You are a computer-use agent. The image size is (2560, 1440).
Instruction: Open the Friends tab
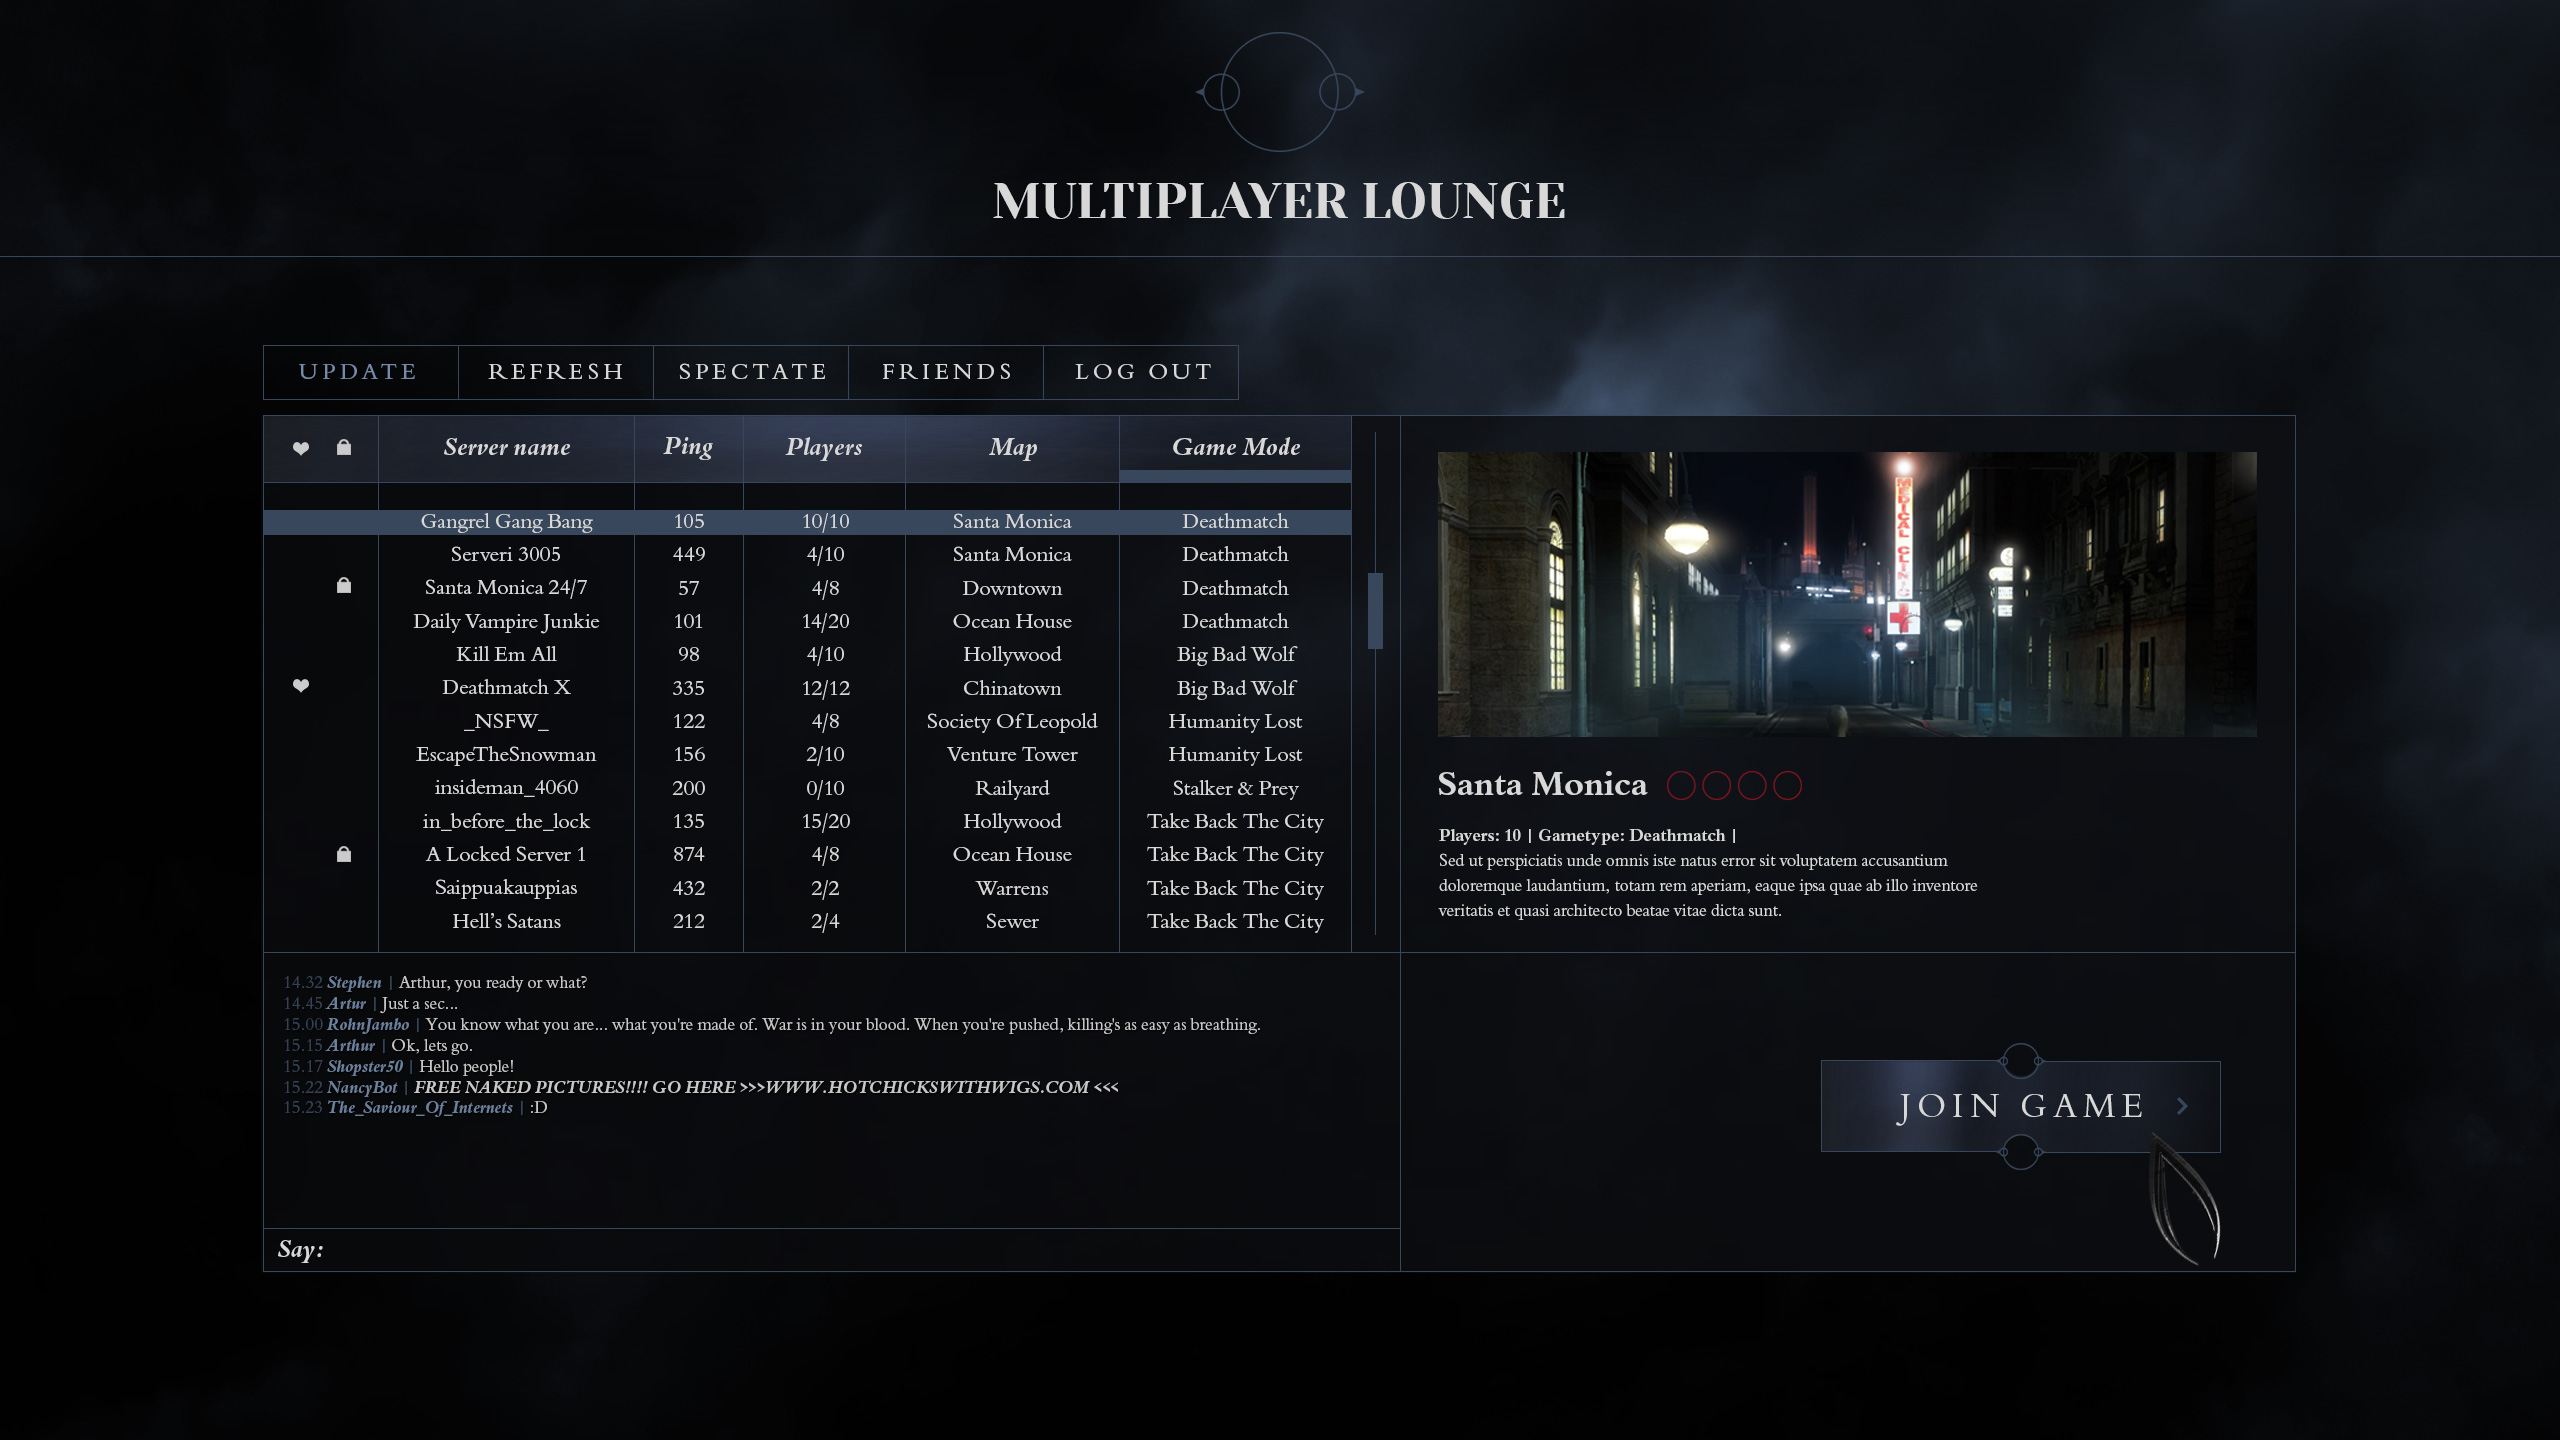click(x=946, y=372)
